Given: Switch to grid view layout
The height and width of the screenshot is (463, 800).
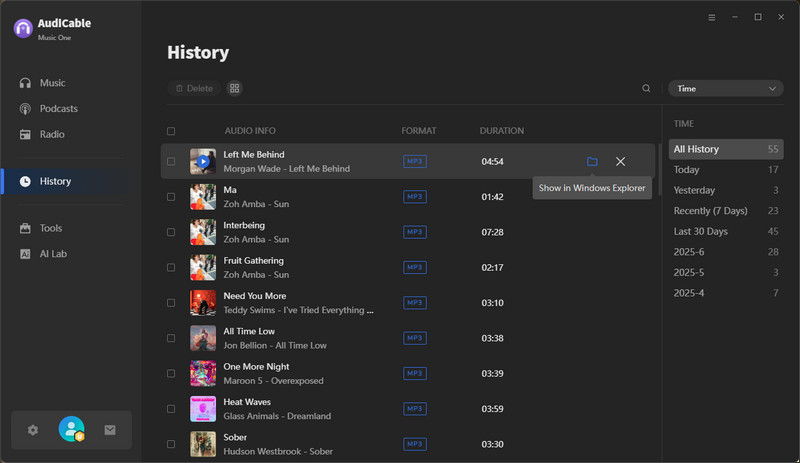Looking at the screenshot, I should coord(234,88).
